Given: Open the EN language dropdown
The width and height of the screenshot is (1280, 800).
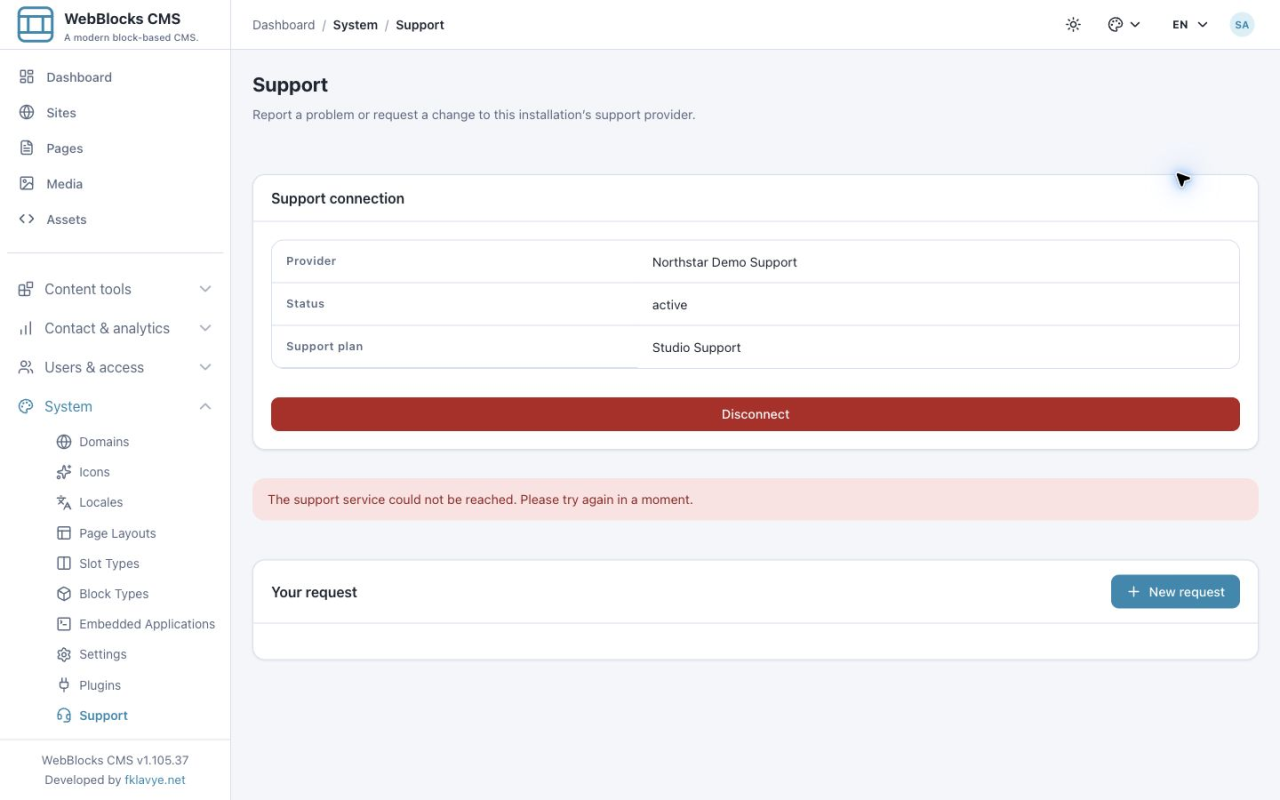Looking at the screenshot, I should (1190, 25).
